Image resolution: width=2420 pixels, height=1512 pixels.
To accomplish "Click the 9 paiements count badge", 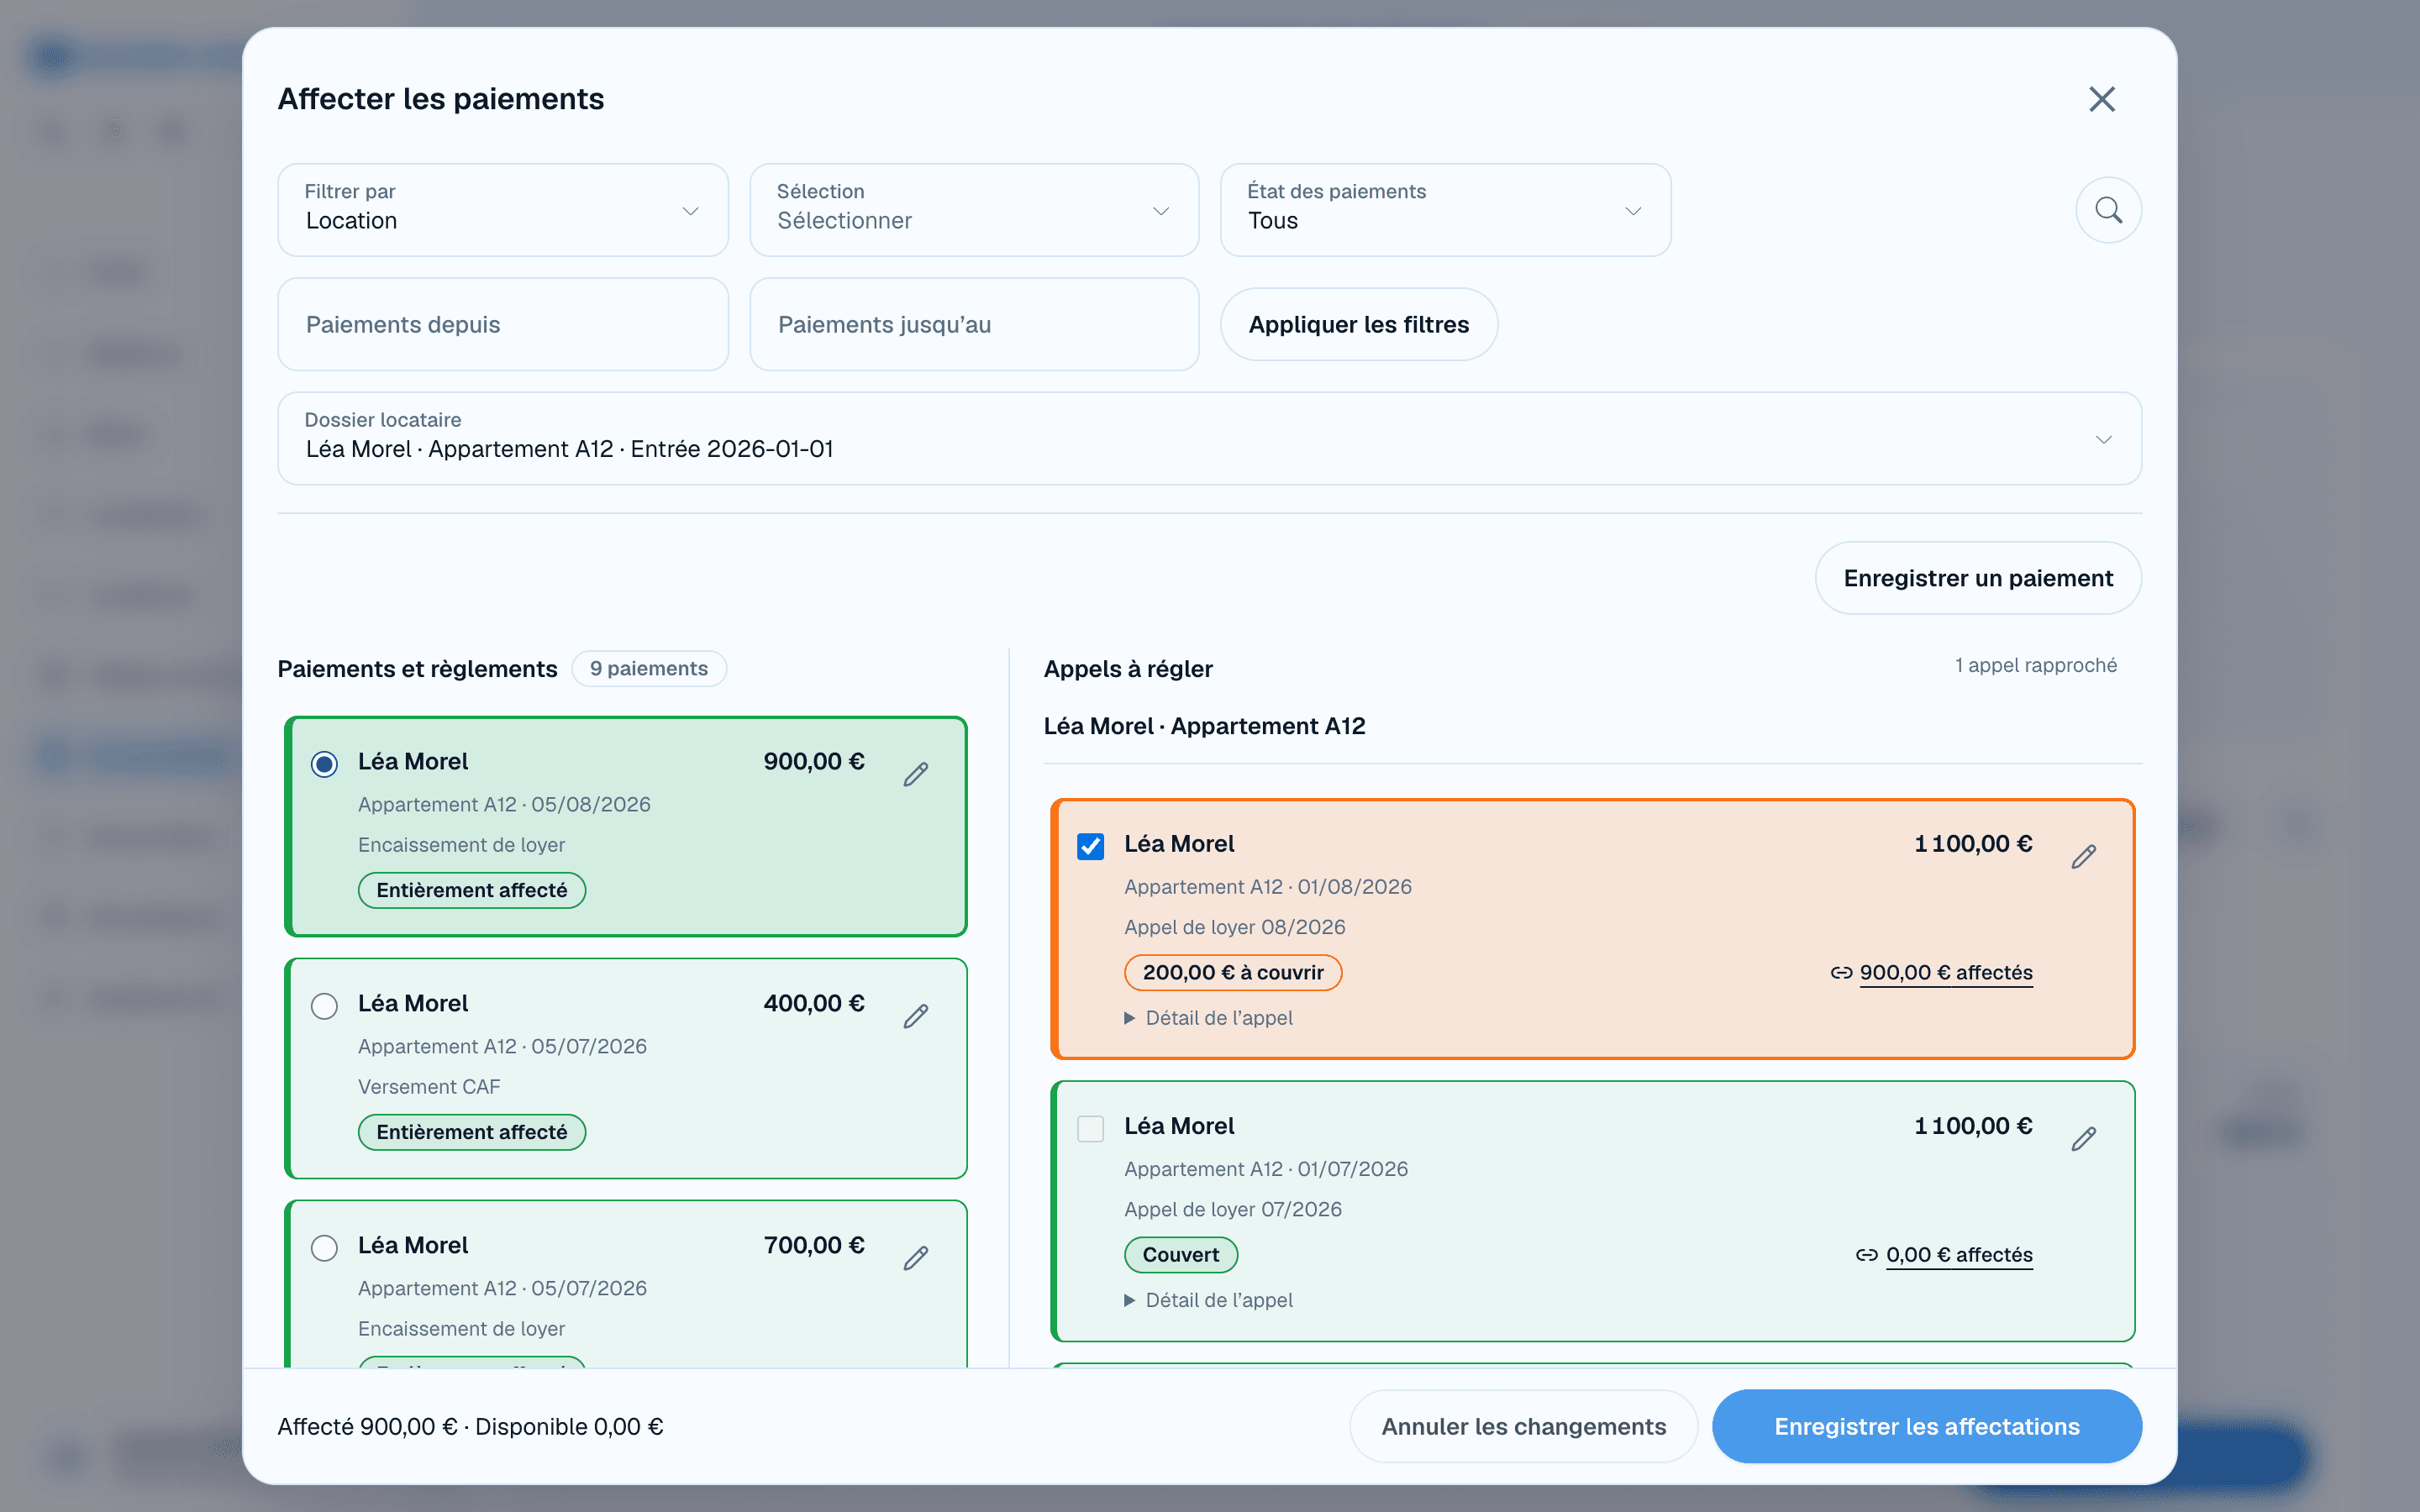I will [x=649, y=668].
